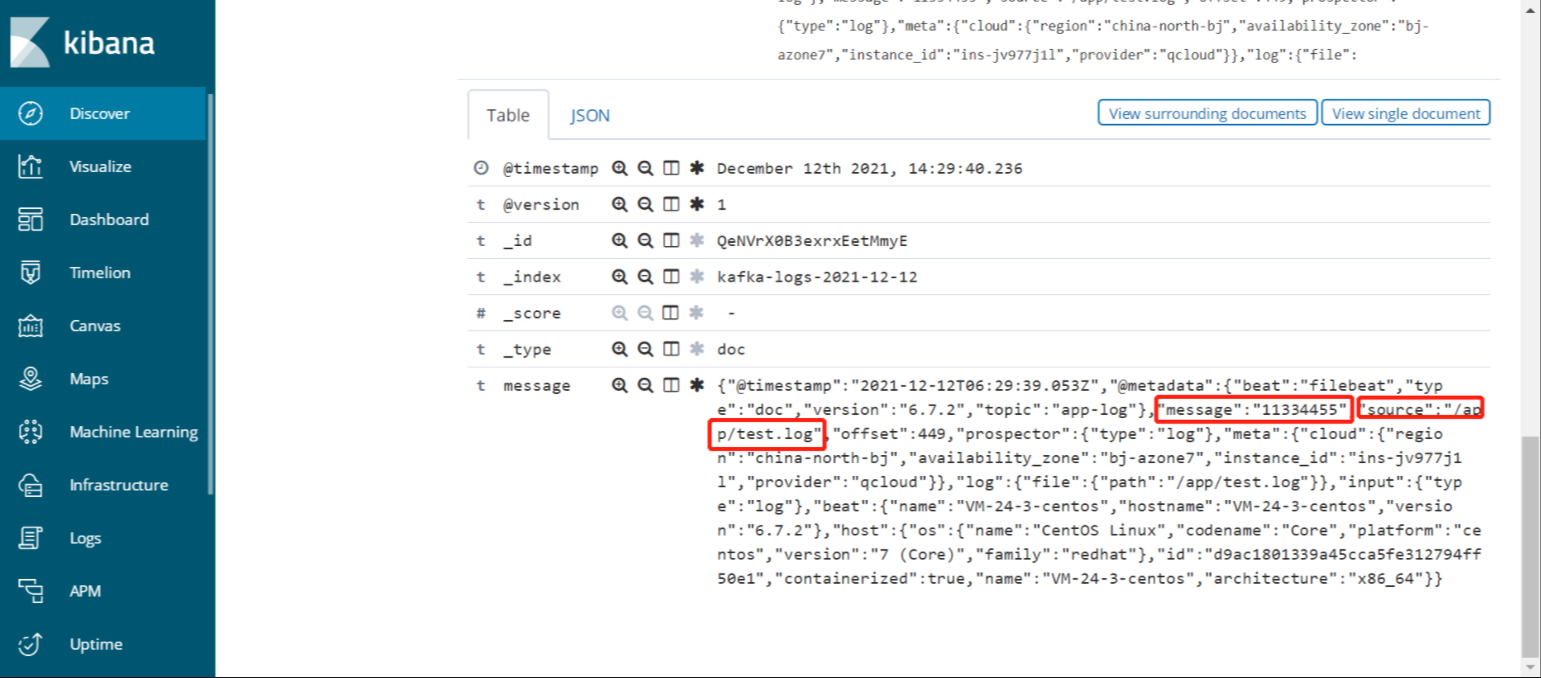Filter for field present on @version
Screen dimensions: 1541x678
pyautogui.click(x=697, y=204)
